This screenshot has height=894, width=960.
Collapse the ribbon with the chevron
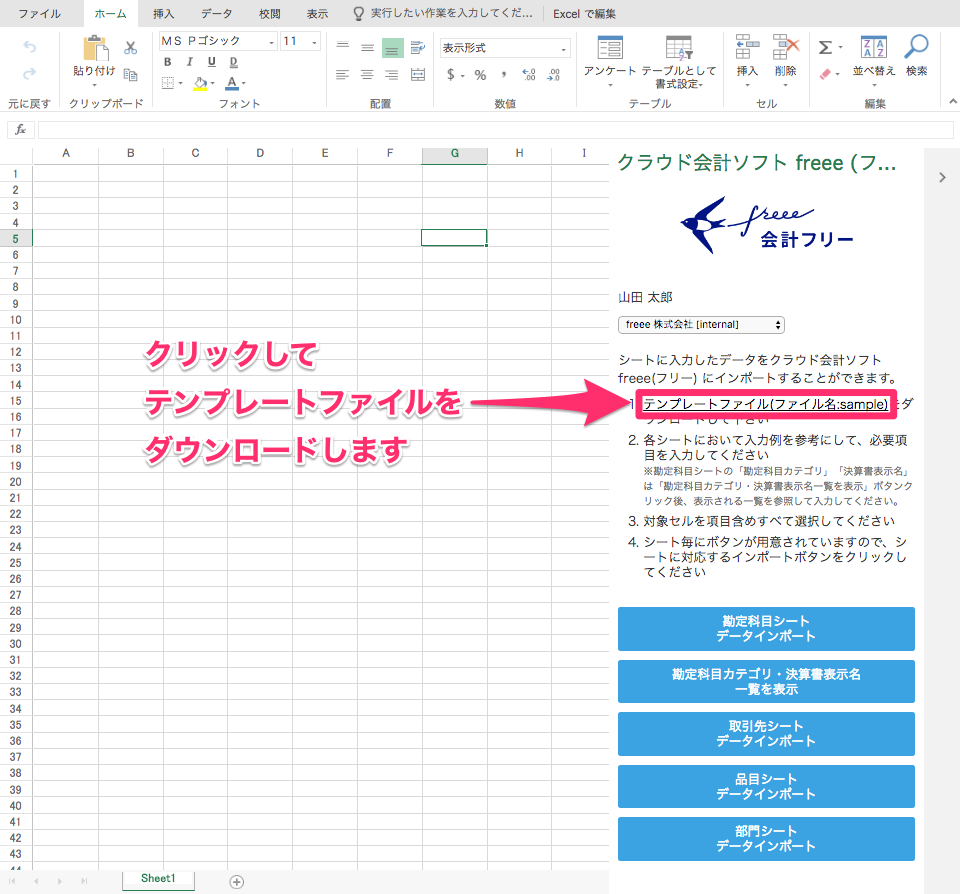click(952, 102)
